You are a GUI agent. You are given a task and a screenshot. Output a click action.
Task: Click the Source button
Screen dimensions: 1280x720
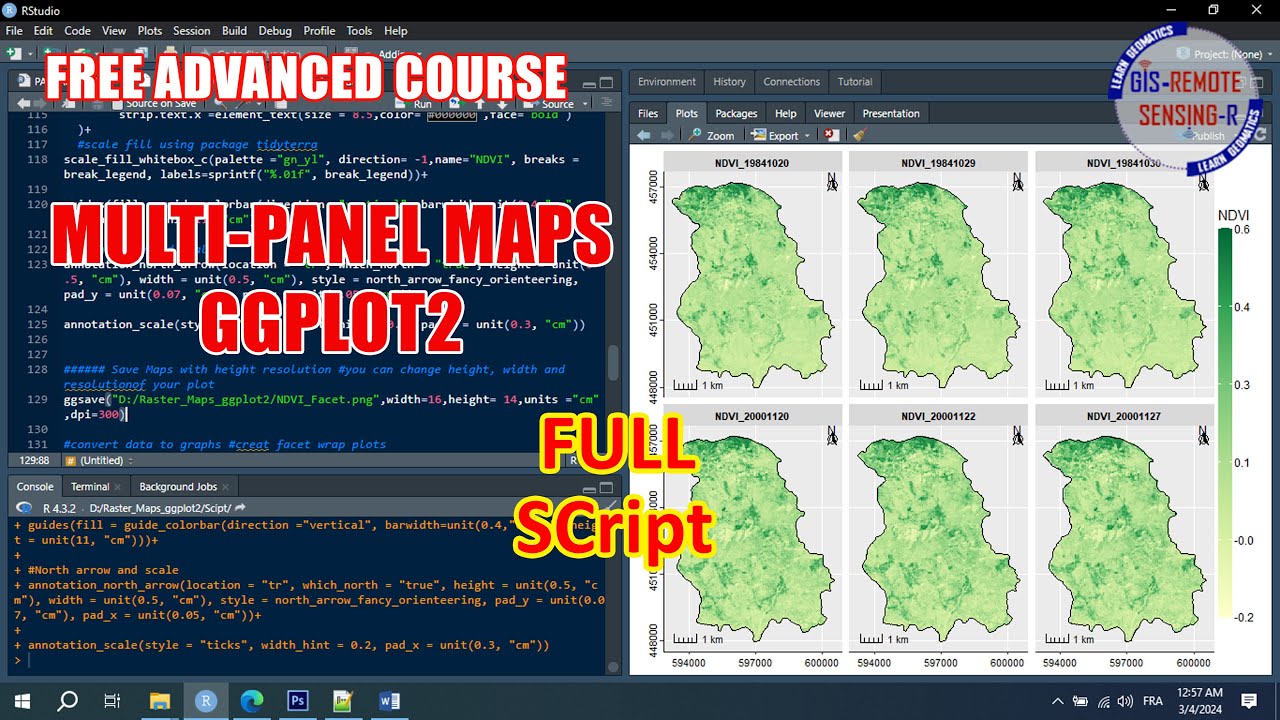point(550,104)
